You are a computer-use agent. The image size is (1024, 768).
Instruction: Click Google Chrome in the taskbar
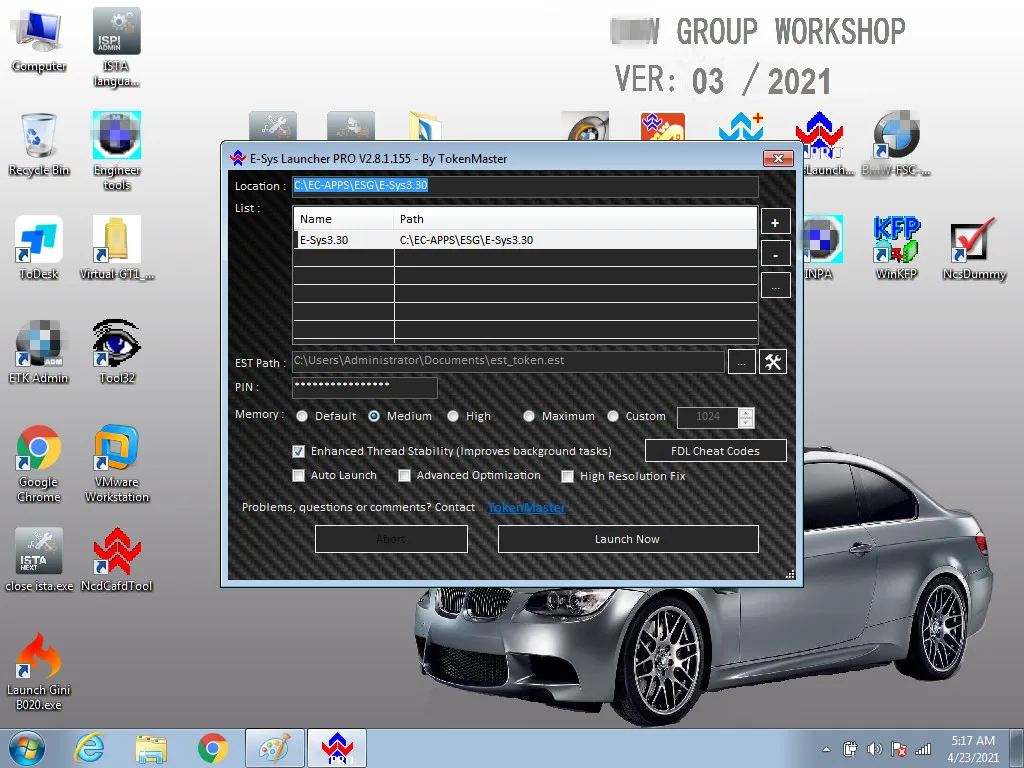(x=212, y=748)
